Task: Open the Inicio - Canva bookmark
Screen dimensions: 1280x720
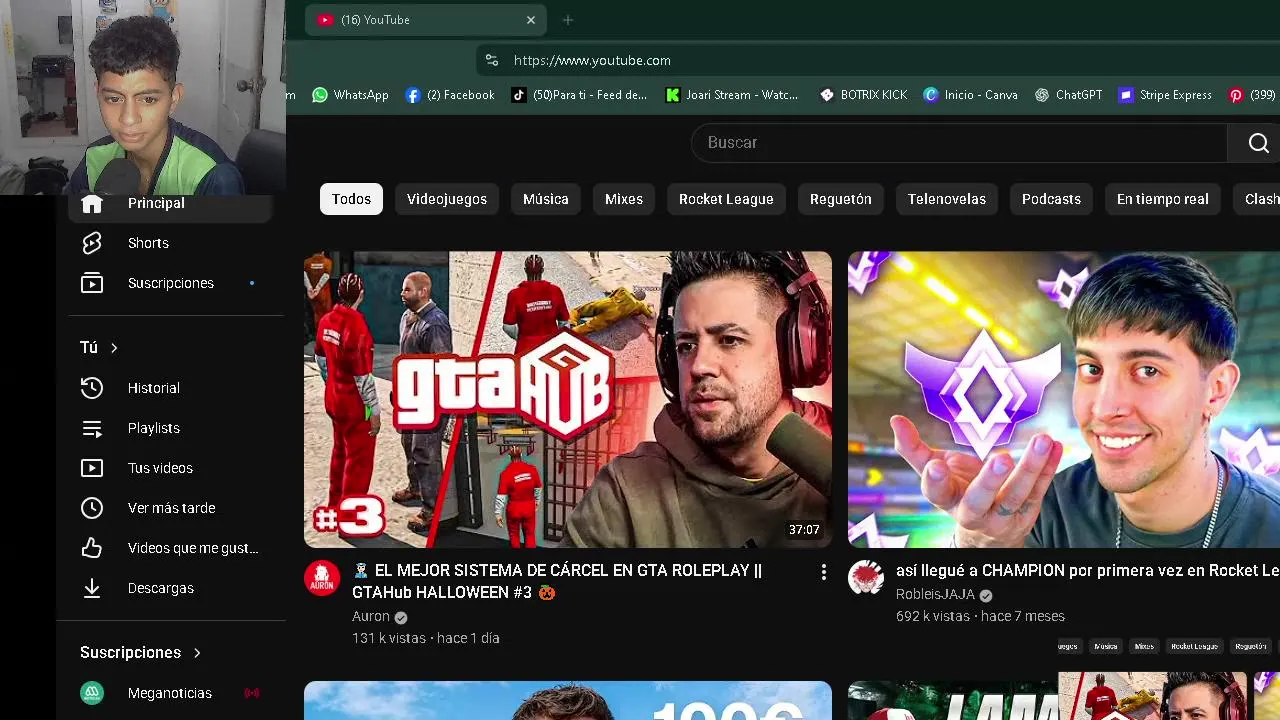Action: [970, 95]
